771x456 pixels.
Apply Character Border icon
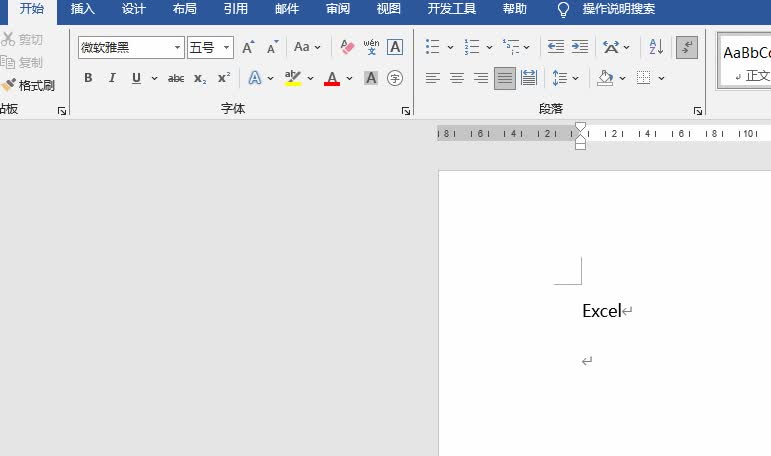395,47
